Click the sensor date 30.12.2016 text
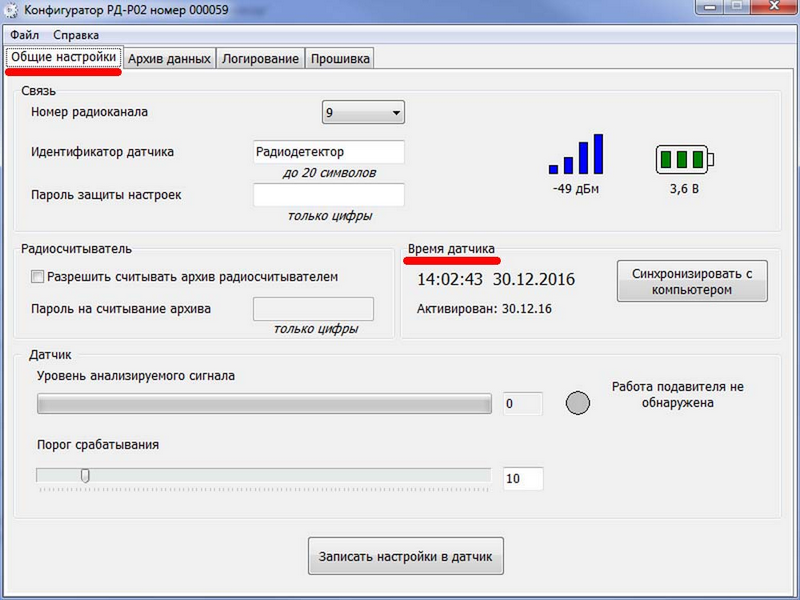This screenshot has height=600, width=800. point(534,279)
